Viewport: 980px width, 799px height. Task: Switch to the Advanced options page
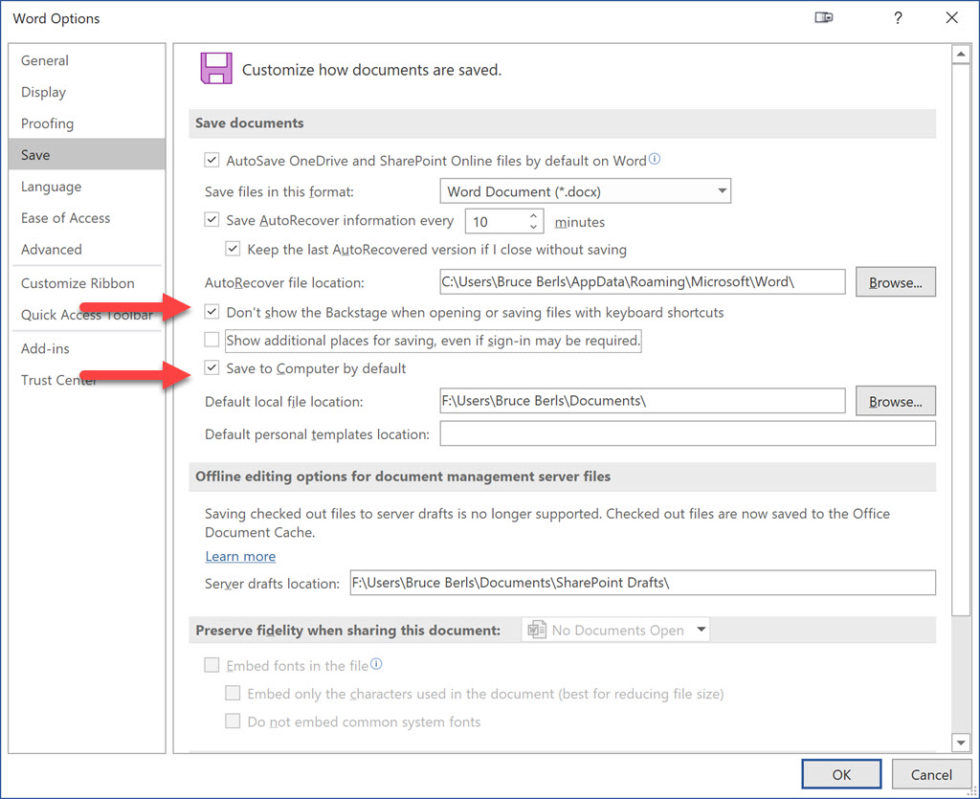pyautogui.click(x=51, y=249)
